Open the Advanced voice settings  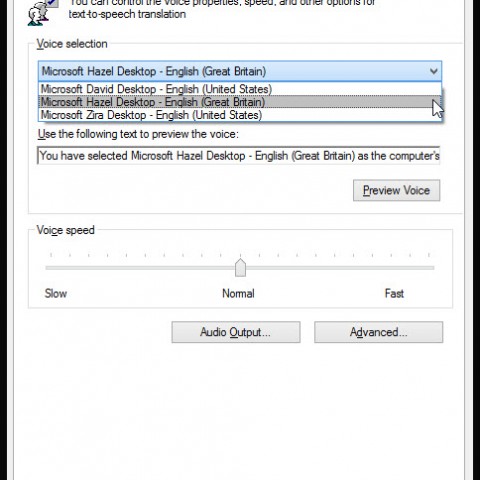[x=379, y=332]
